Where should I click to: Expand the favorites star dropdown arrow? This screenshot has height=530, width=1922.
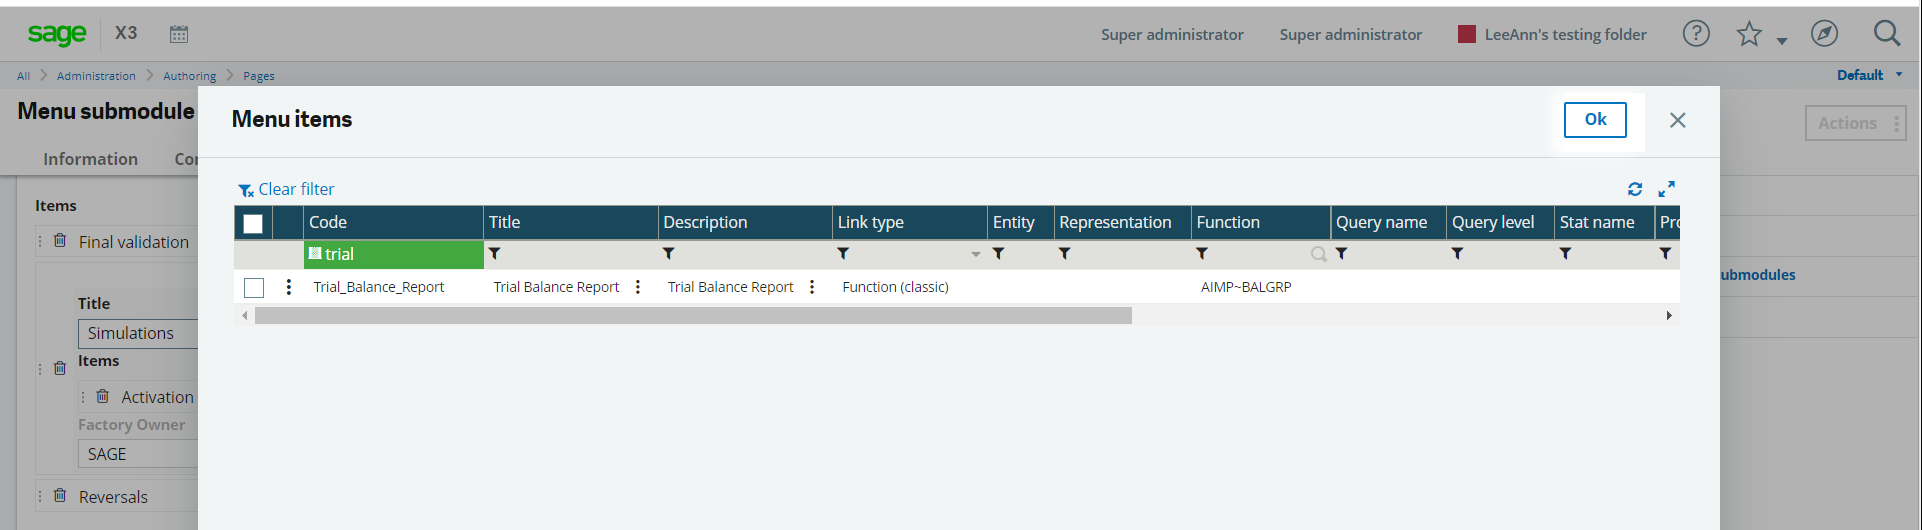[1782, 41]
